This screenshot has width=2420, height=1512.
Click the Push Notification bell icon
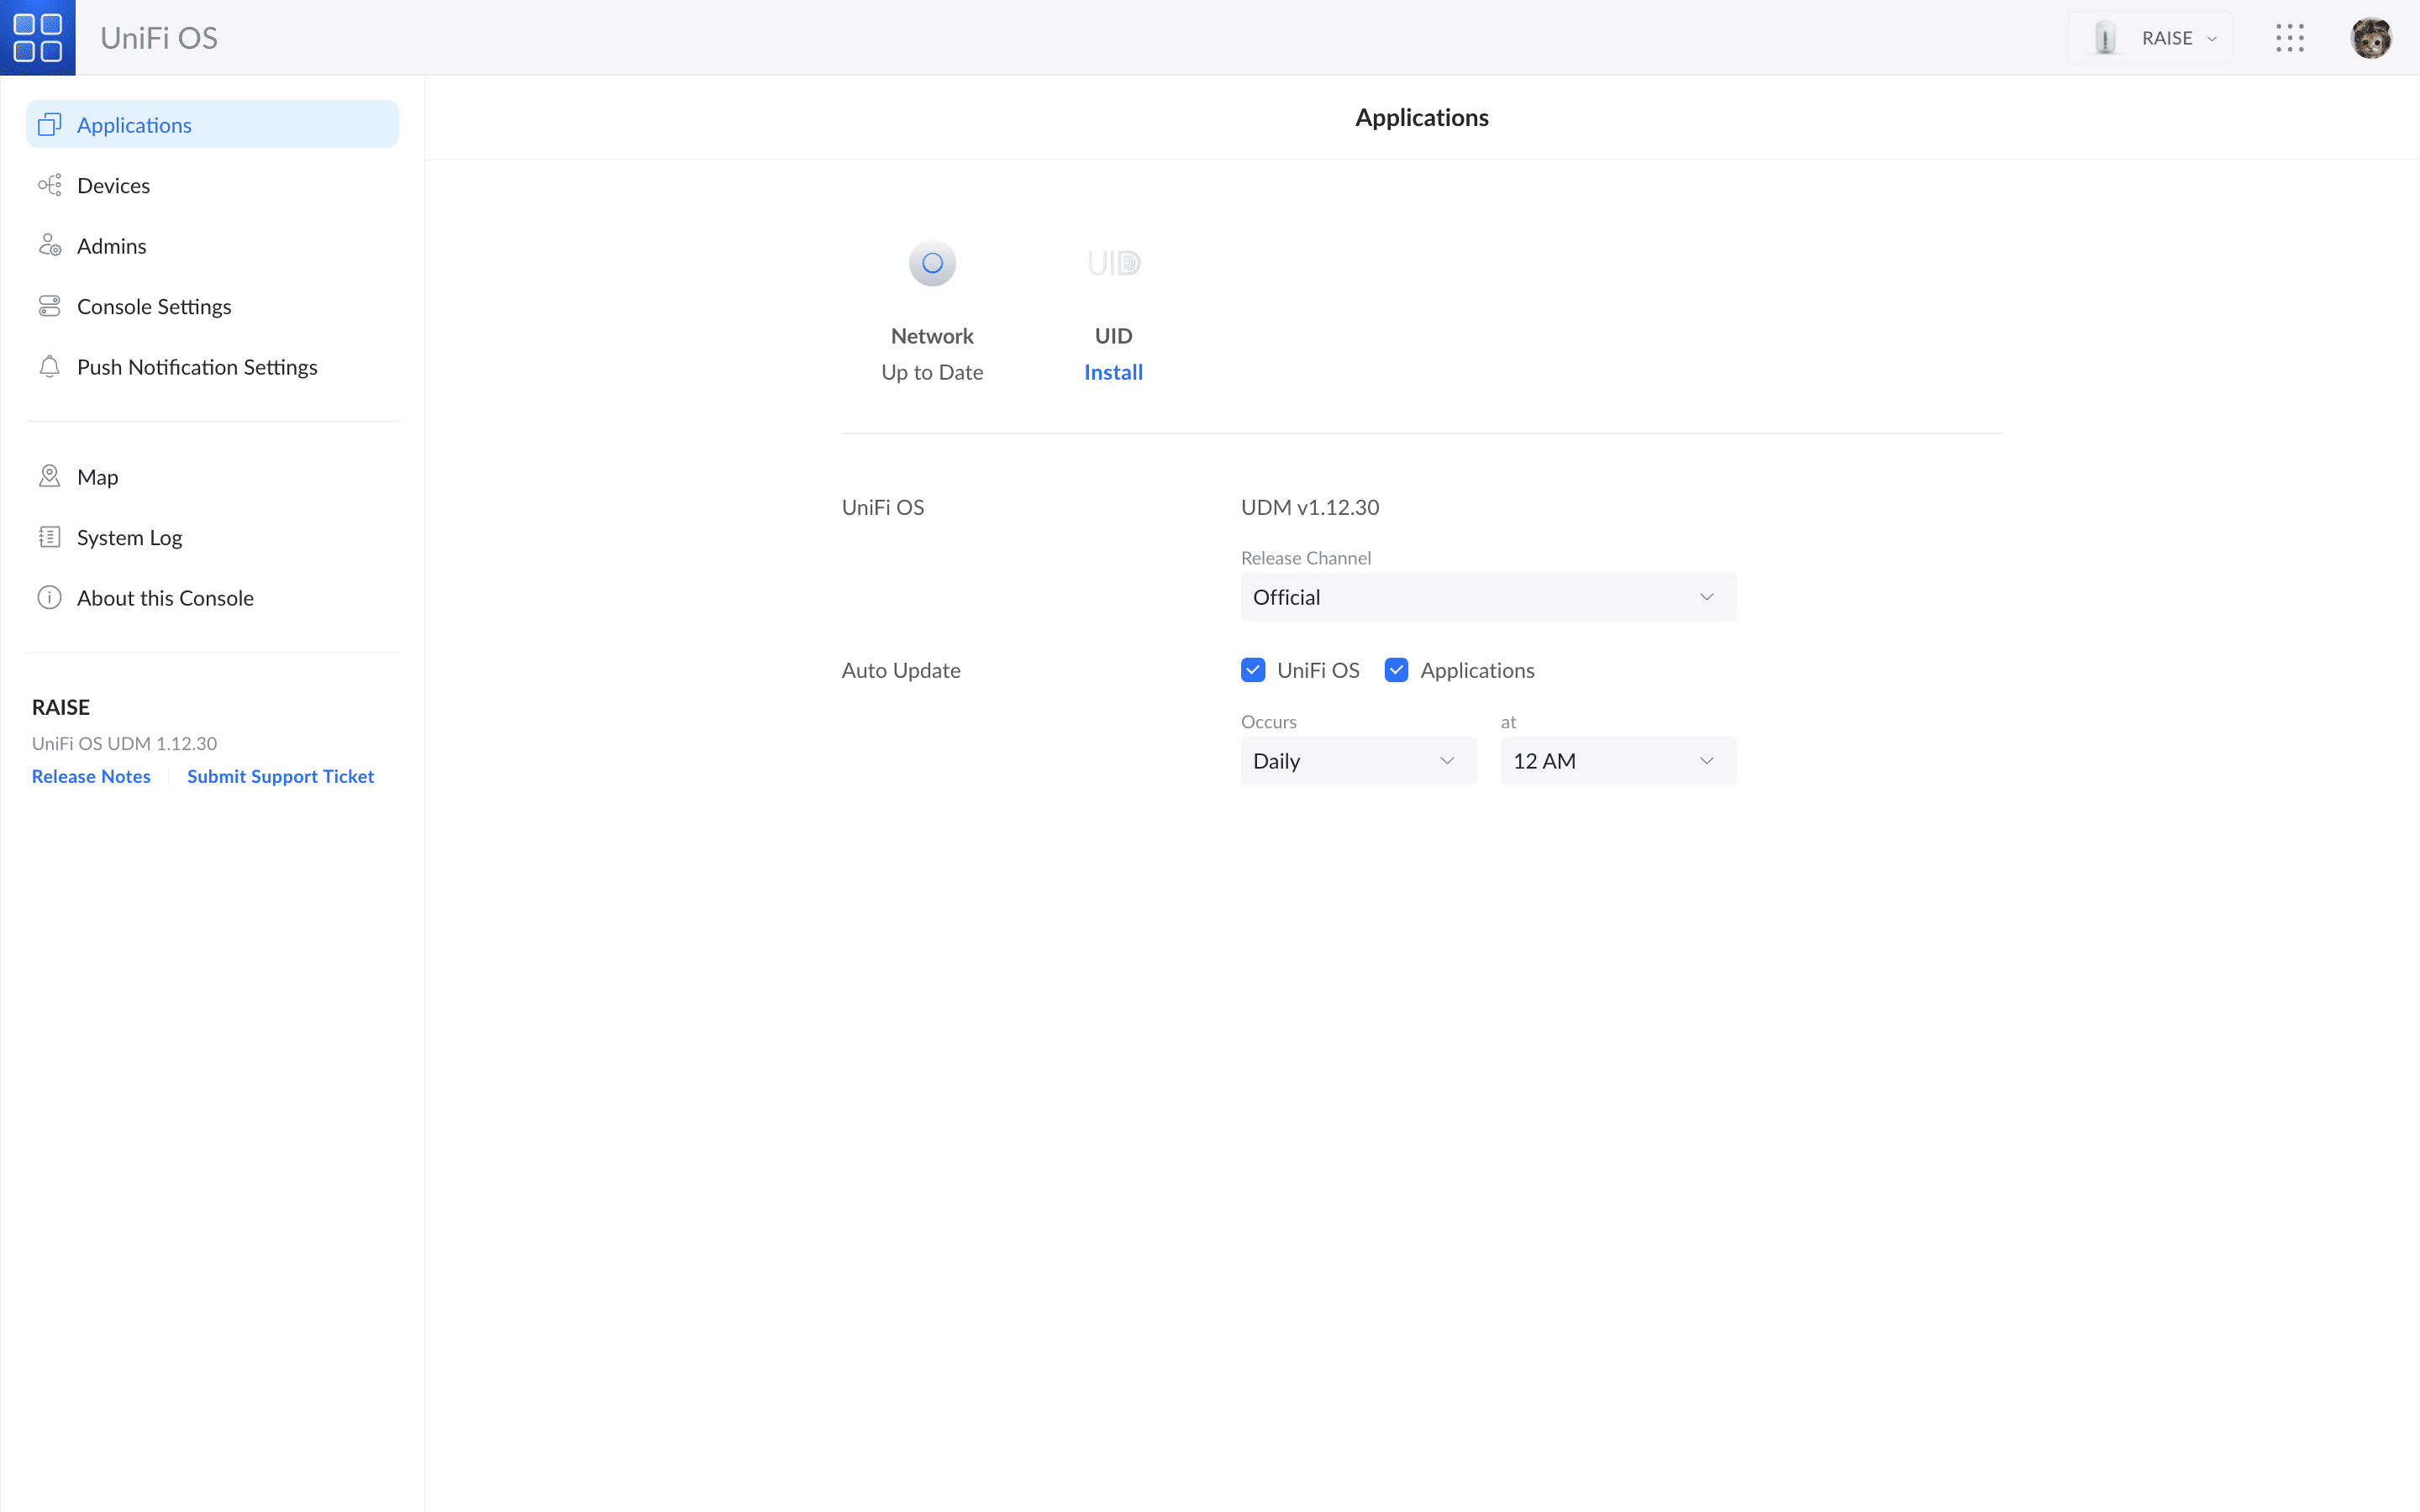[x=49, y=367]
